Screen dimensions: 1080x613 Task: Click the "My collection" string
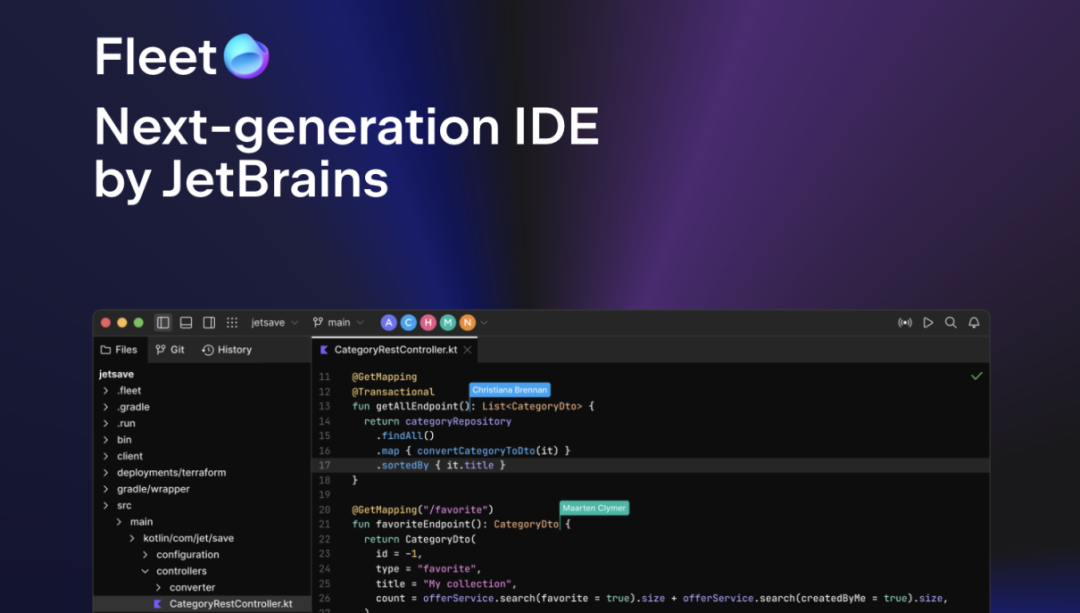pyautogui.click(x=466, y=584)
